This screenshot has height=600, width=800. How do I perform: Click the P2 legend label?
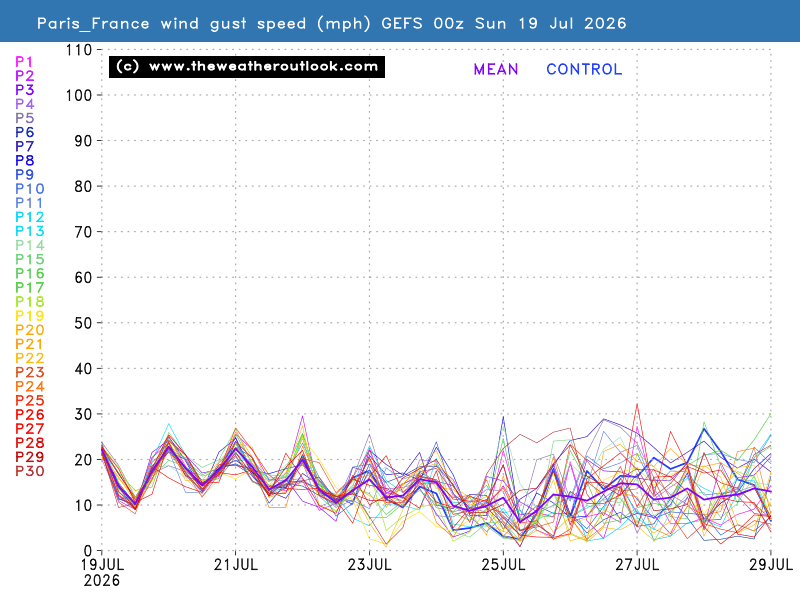tap(24, 76)
